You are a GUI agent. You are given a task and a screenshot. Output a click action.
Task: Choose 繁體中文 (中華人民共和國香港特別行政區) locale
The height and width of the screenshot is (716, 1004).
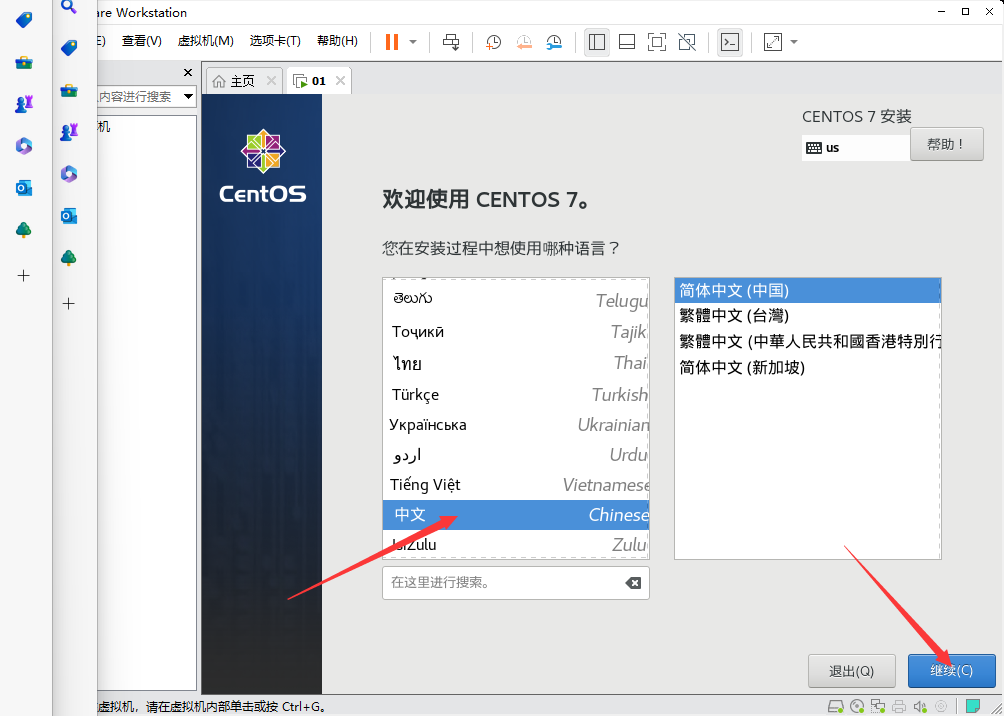tap(807, 341)
